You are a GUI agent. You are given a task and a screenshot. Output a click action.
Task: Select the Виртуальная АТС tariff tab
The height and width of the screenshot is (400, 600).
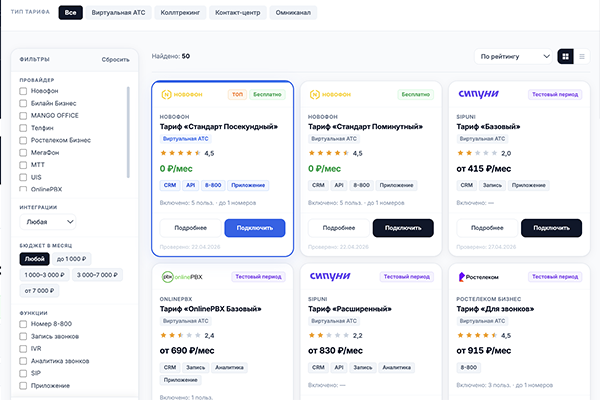click(x=118, y=13)
